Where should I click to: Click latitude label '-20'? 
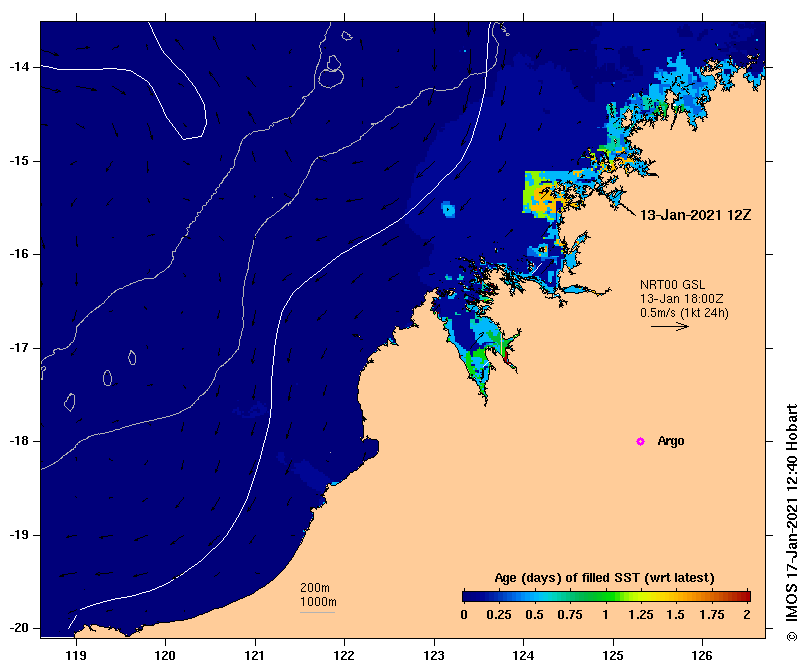[x=19, y=628]
